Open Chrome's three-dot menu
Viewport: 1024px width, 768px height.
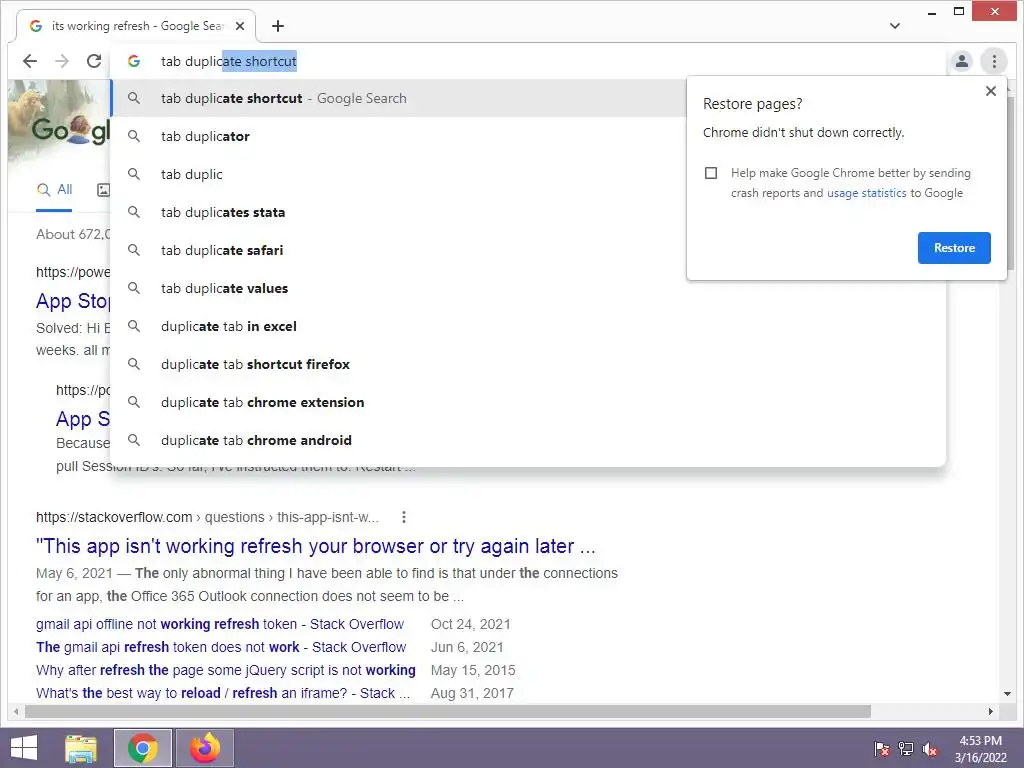coord(994,61)
